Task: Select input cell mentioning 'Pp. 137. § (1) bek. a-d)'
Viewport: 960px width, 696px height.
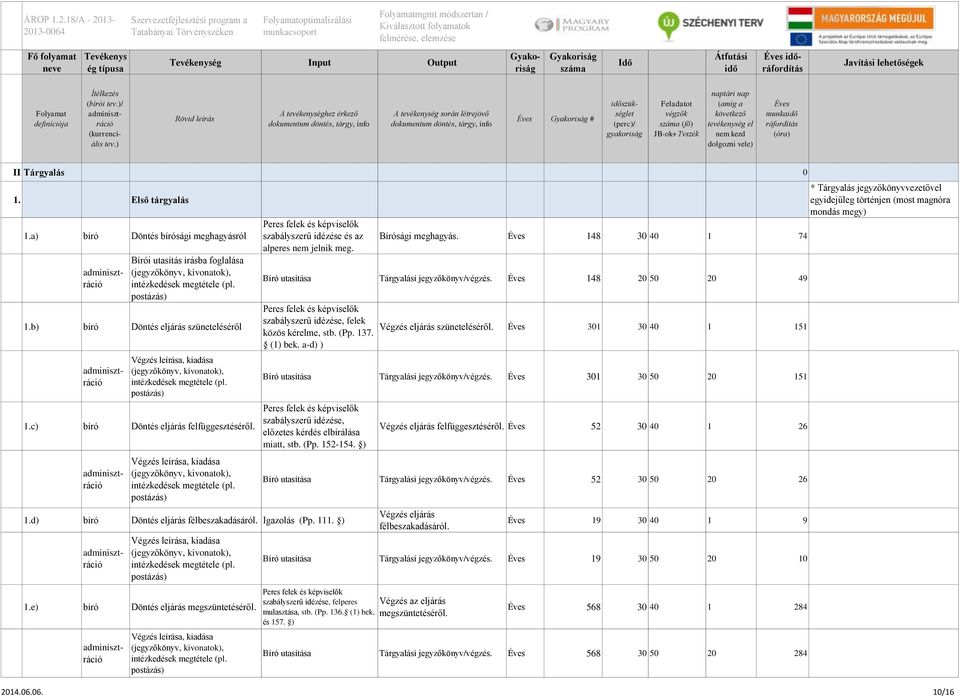Action: pos(320,327)
